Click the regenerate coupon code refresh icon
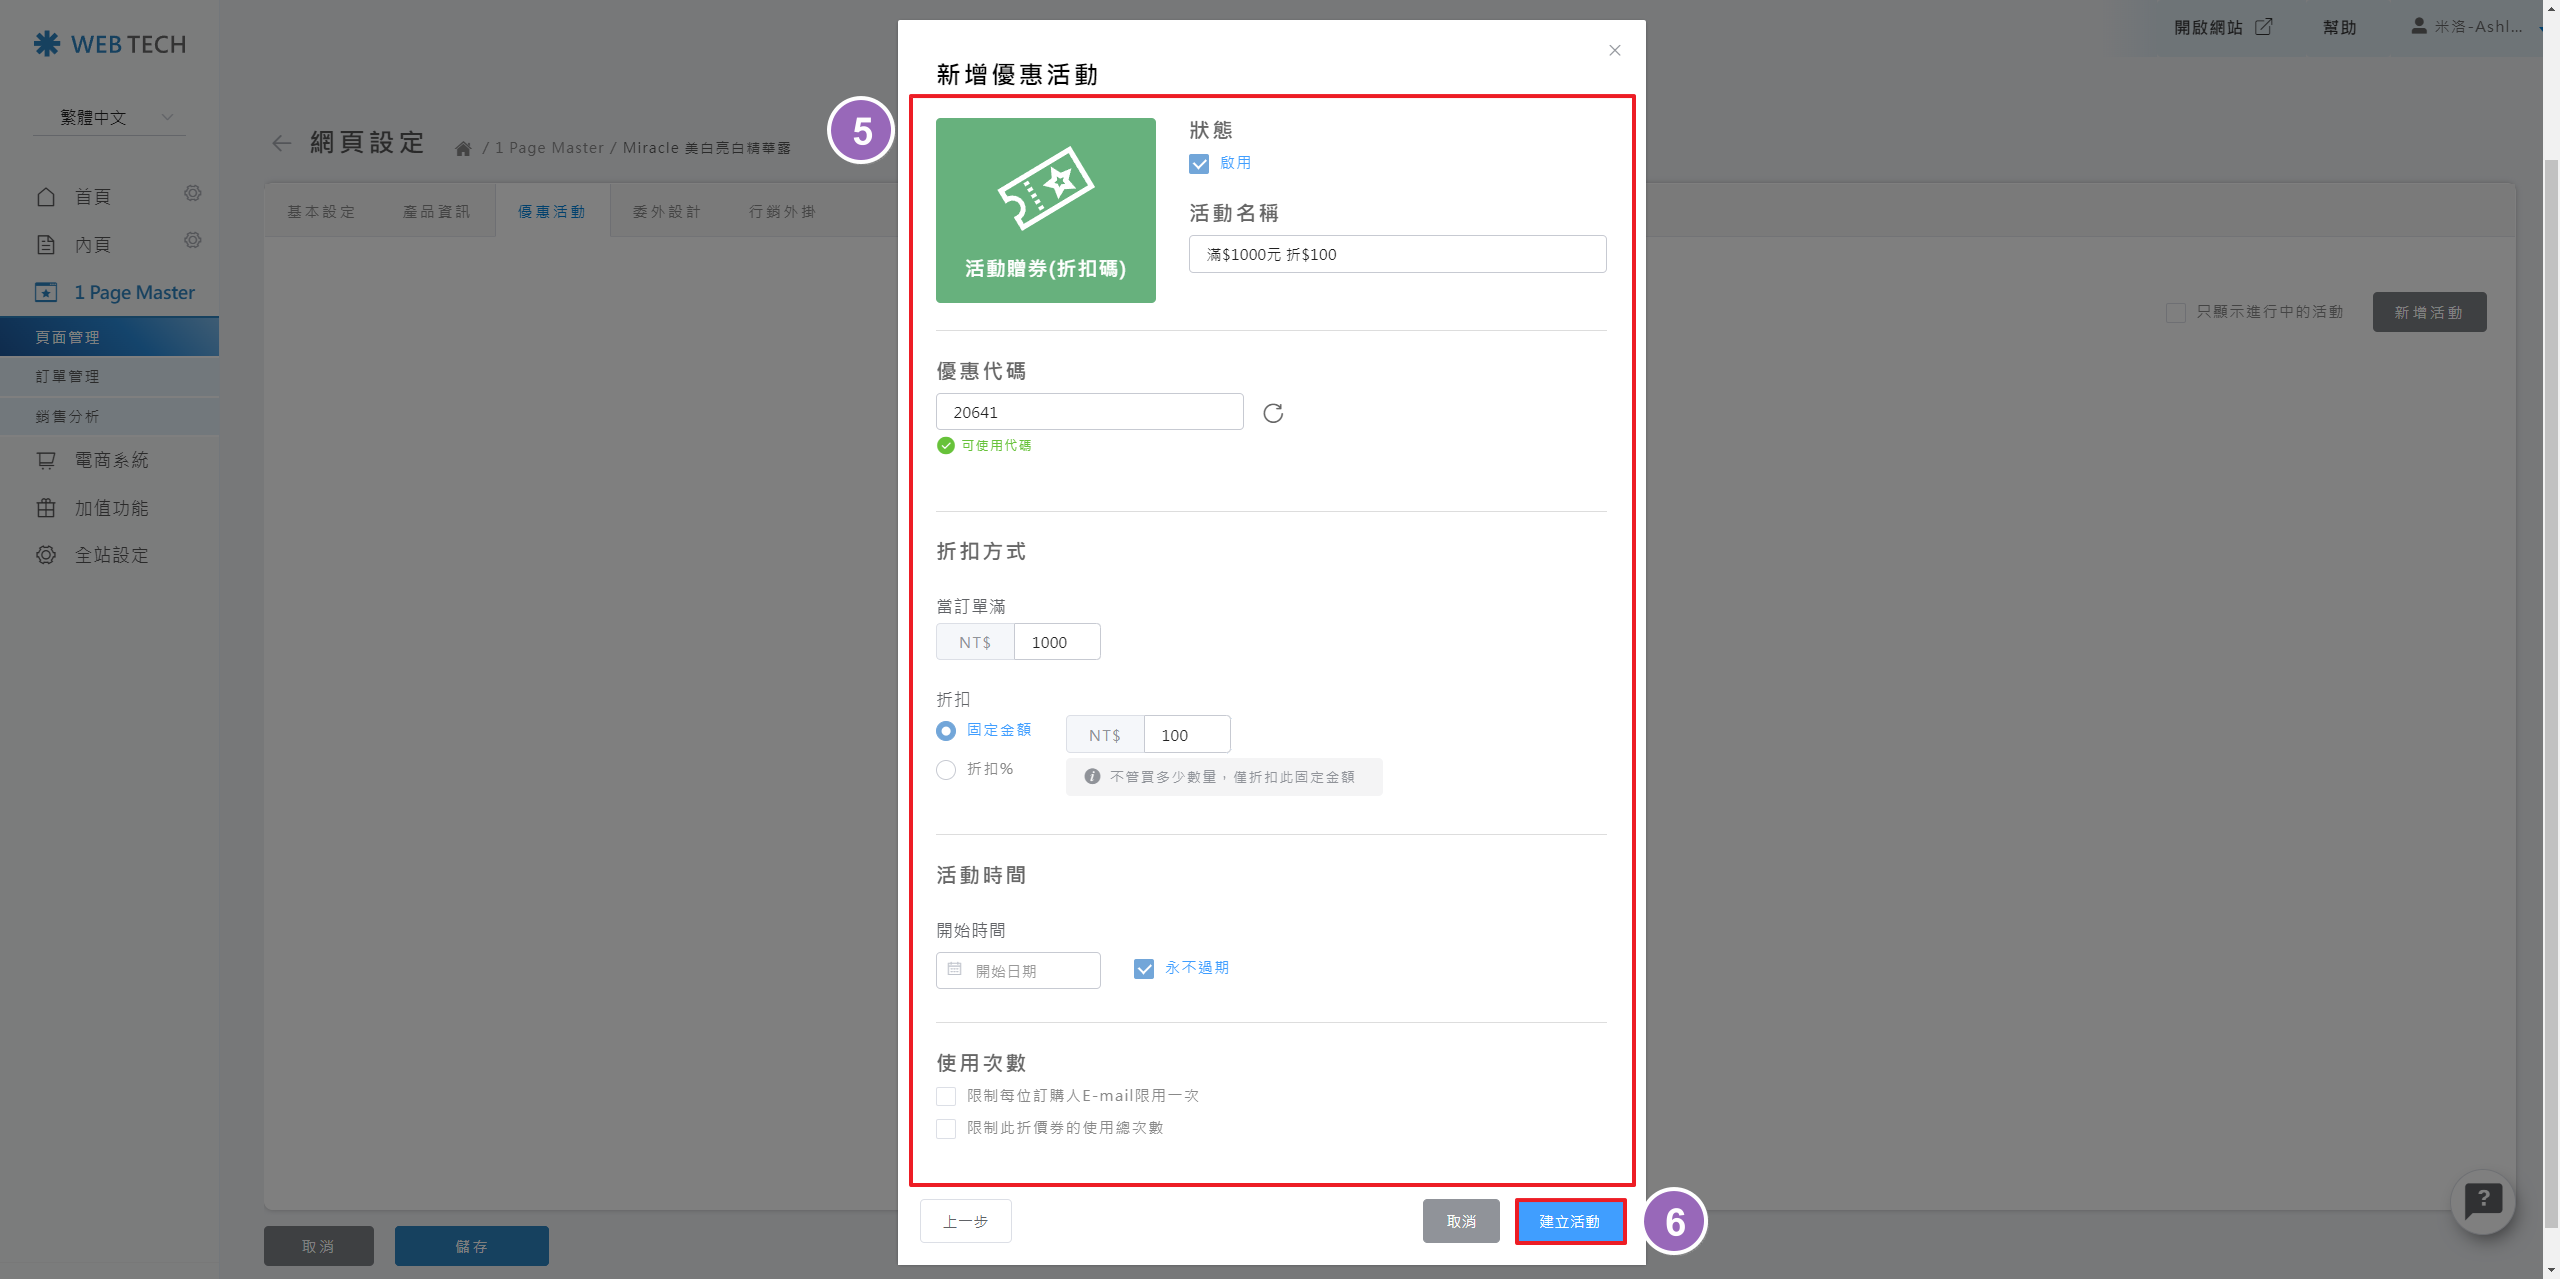Viewport: 2560px width, 1279px height. [1272, 413]
